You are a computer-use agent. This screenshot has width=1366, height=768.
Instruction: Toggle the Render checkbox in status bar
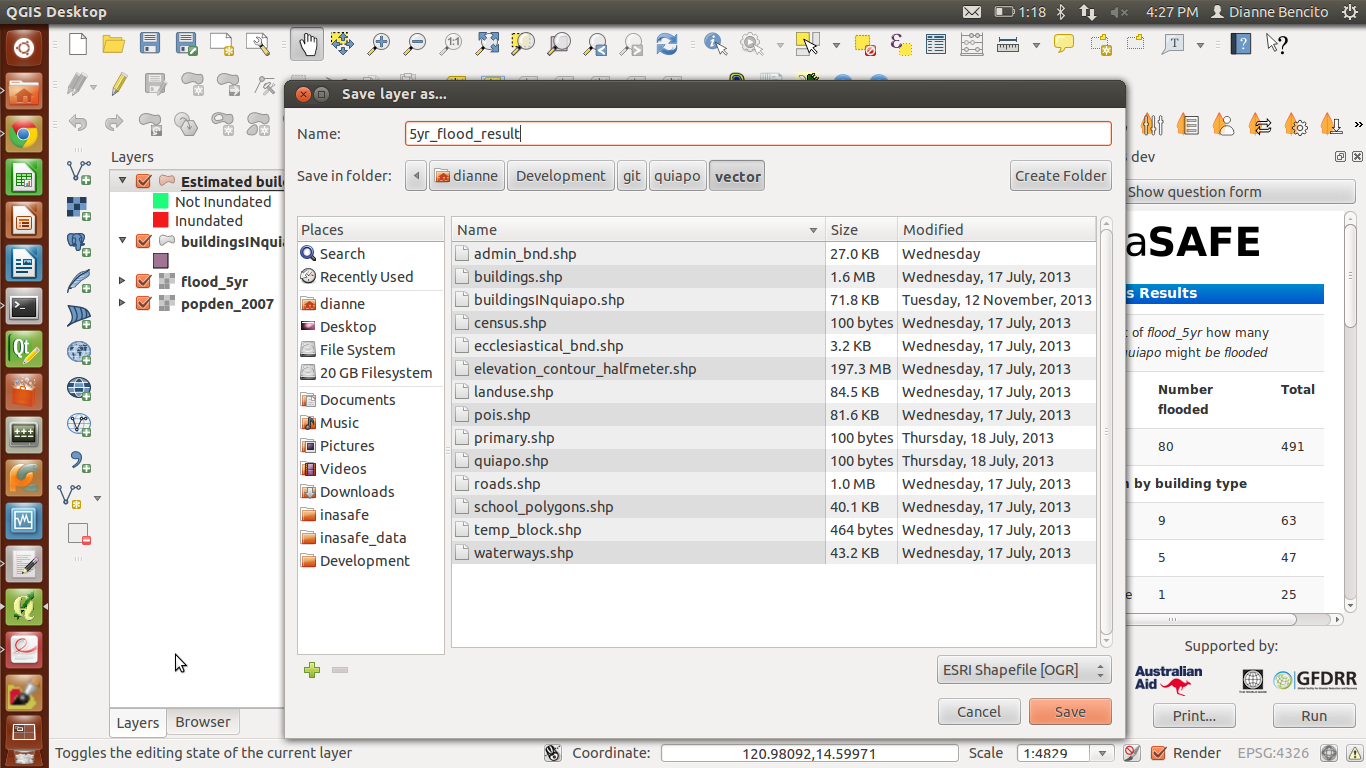1159,753
